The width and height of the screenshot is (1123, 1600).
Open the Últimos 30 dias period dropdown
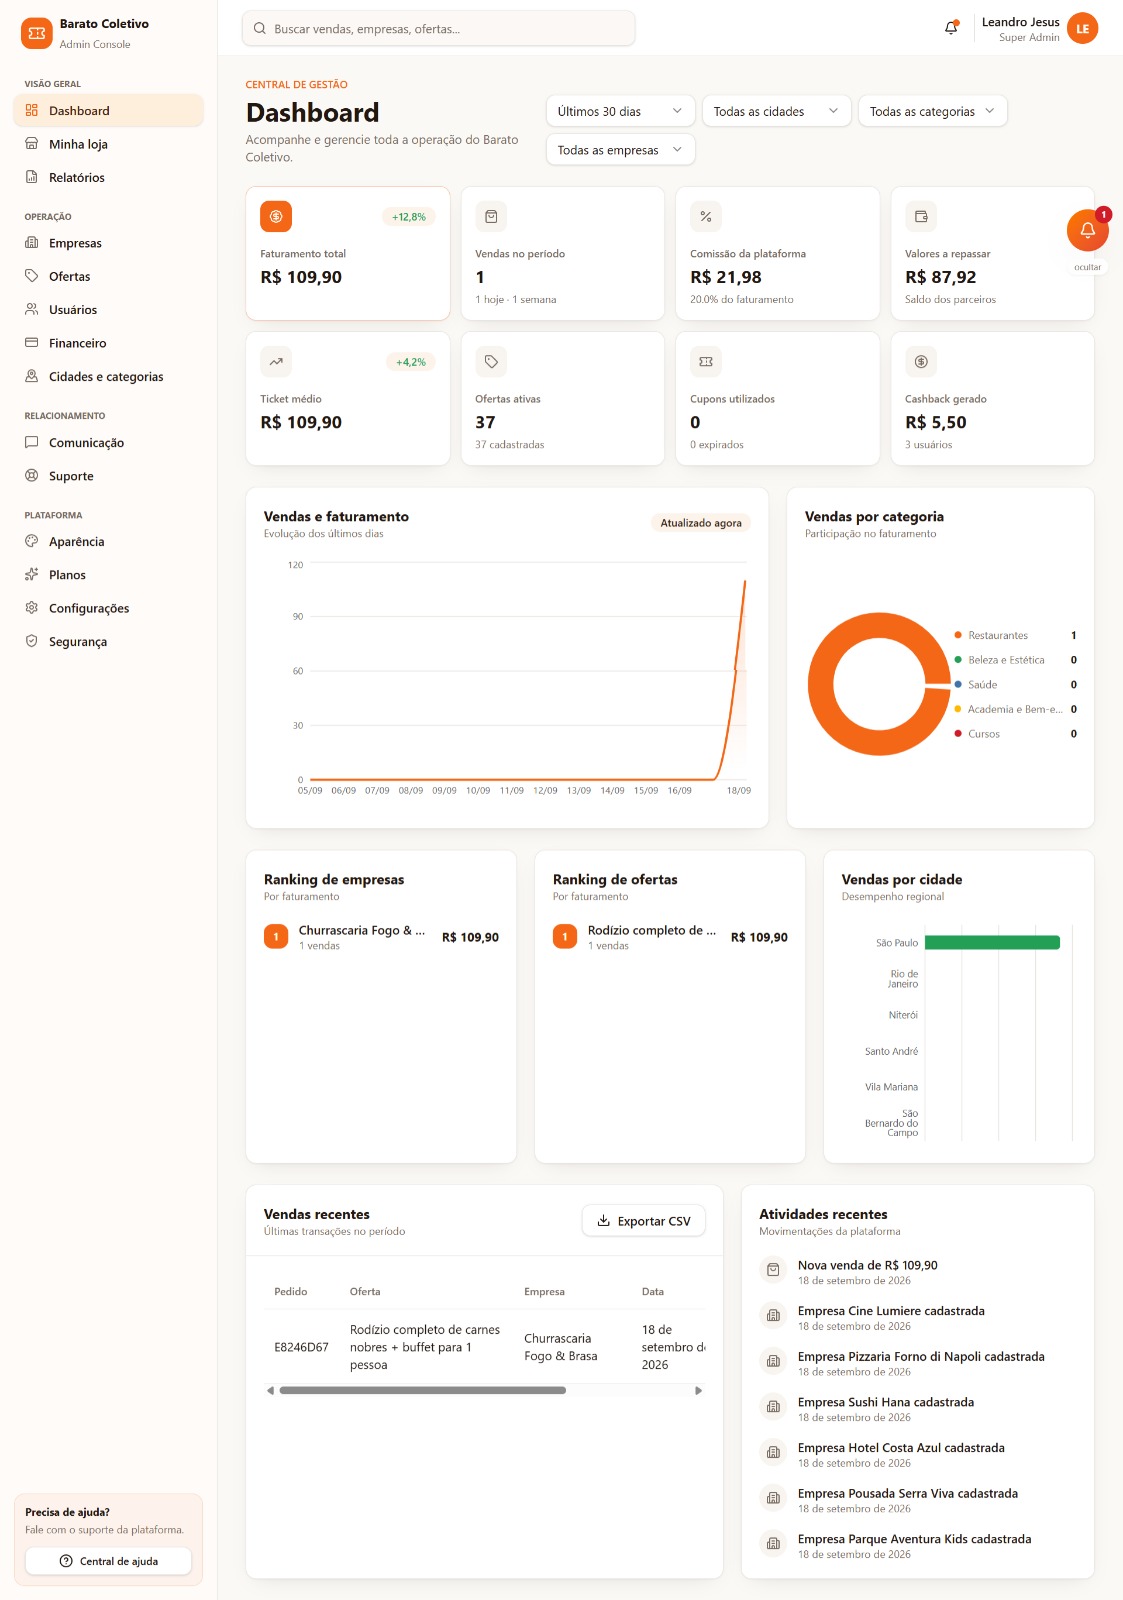tap(620, 111)
